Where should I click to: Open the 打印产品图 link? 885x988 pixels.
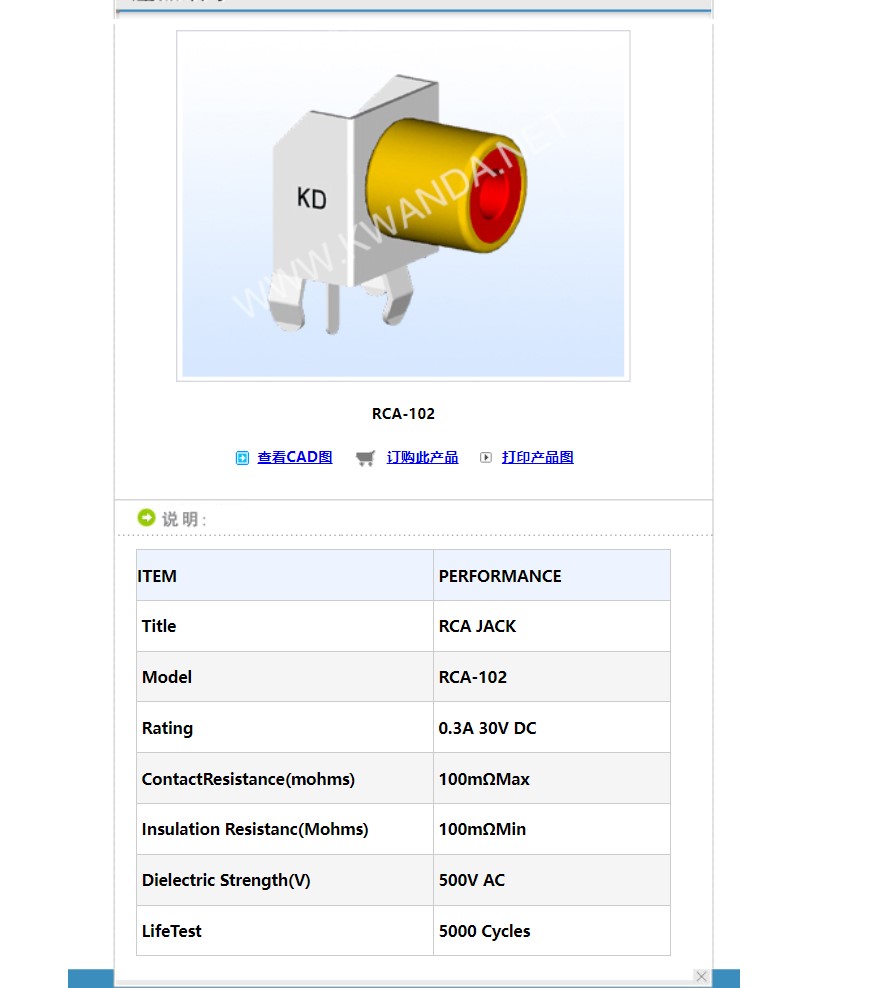(x=537, y=457)
